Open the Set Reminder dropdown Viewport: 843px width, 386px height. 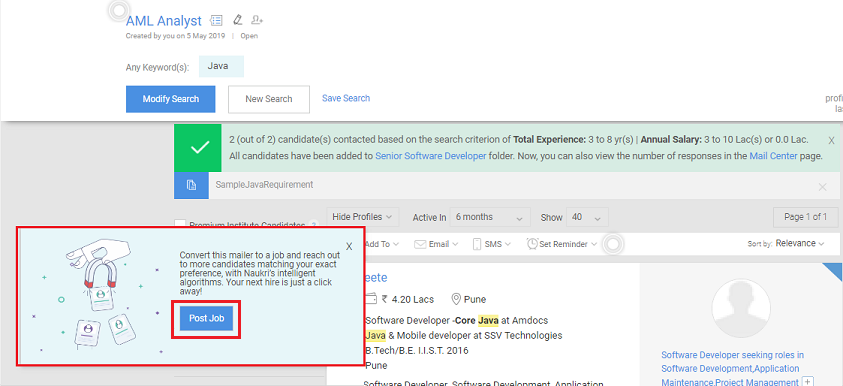tap(562, 244)
